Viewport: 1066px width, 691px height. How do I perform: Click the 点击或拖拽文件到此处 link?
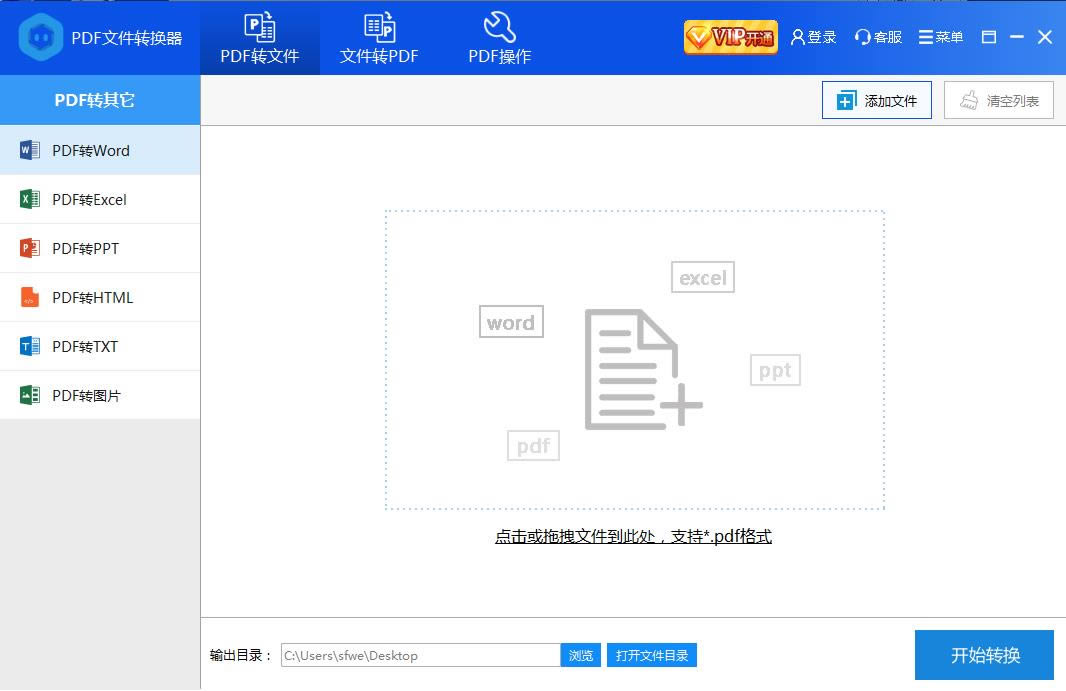tap(633, 537)
